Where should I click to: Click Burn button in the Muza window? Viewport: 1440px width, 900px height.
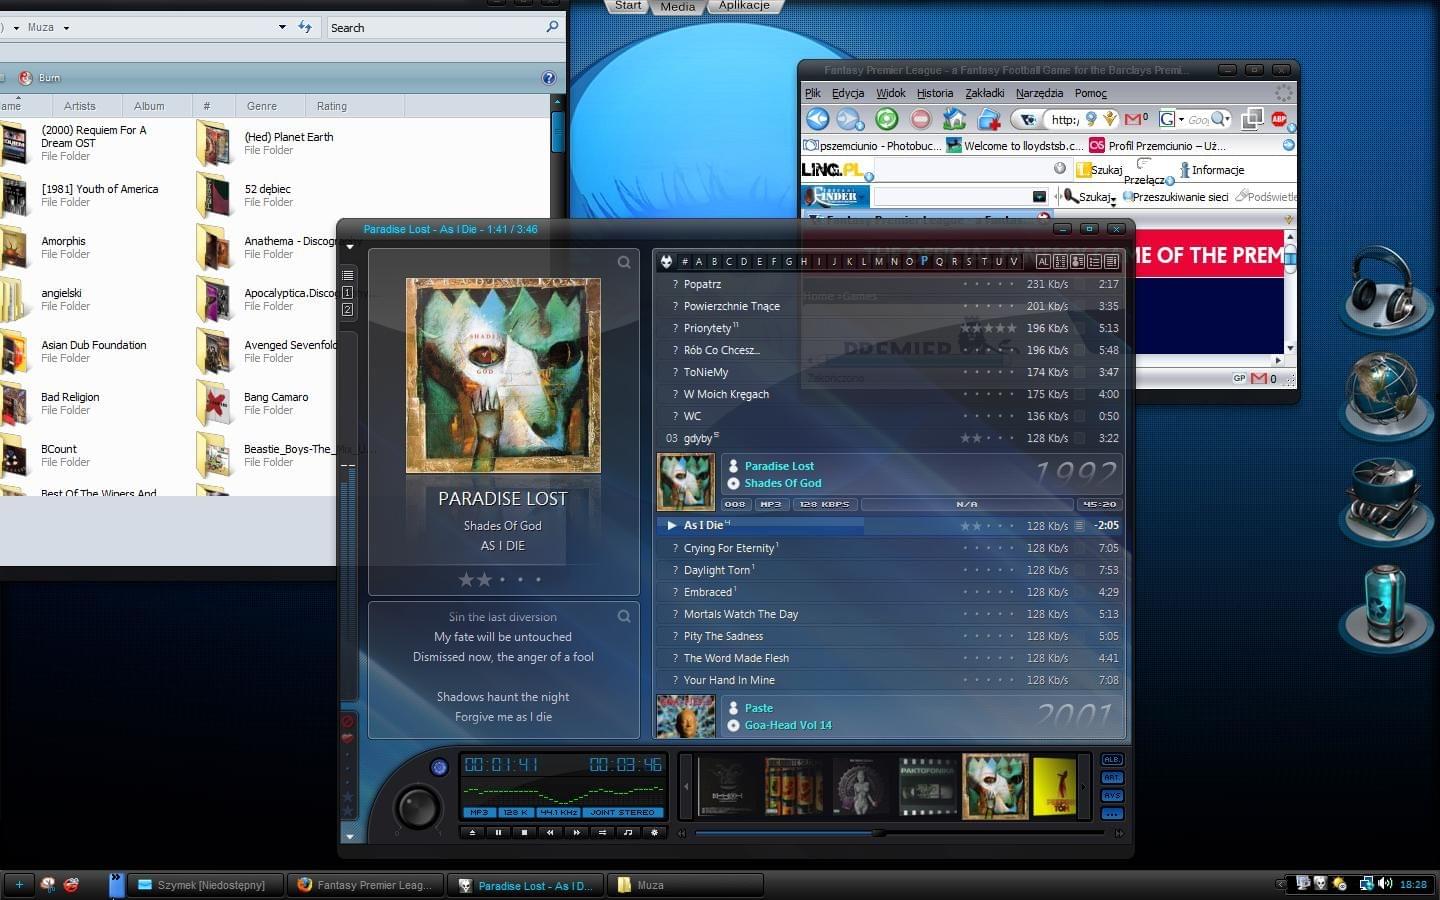(40, 78)
